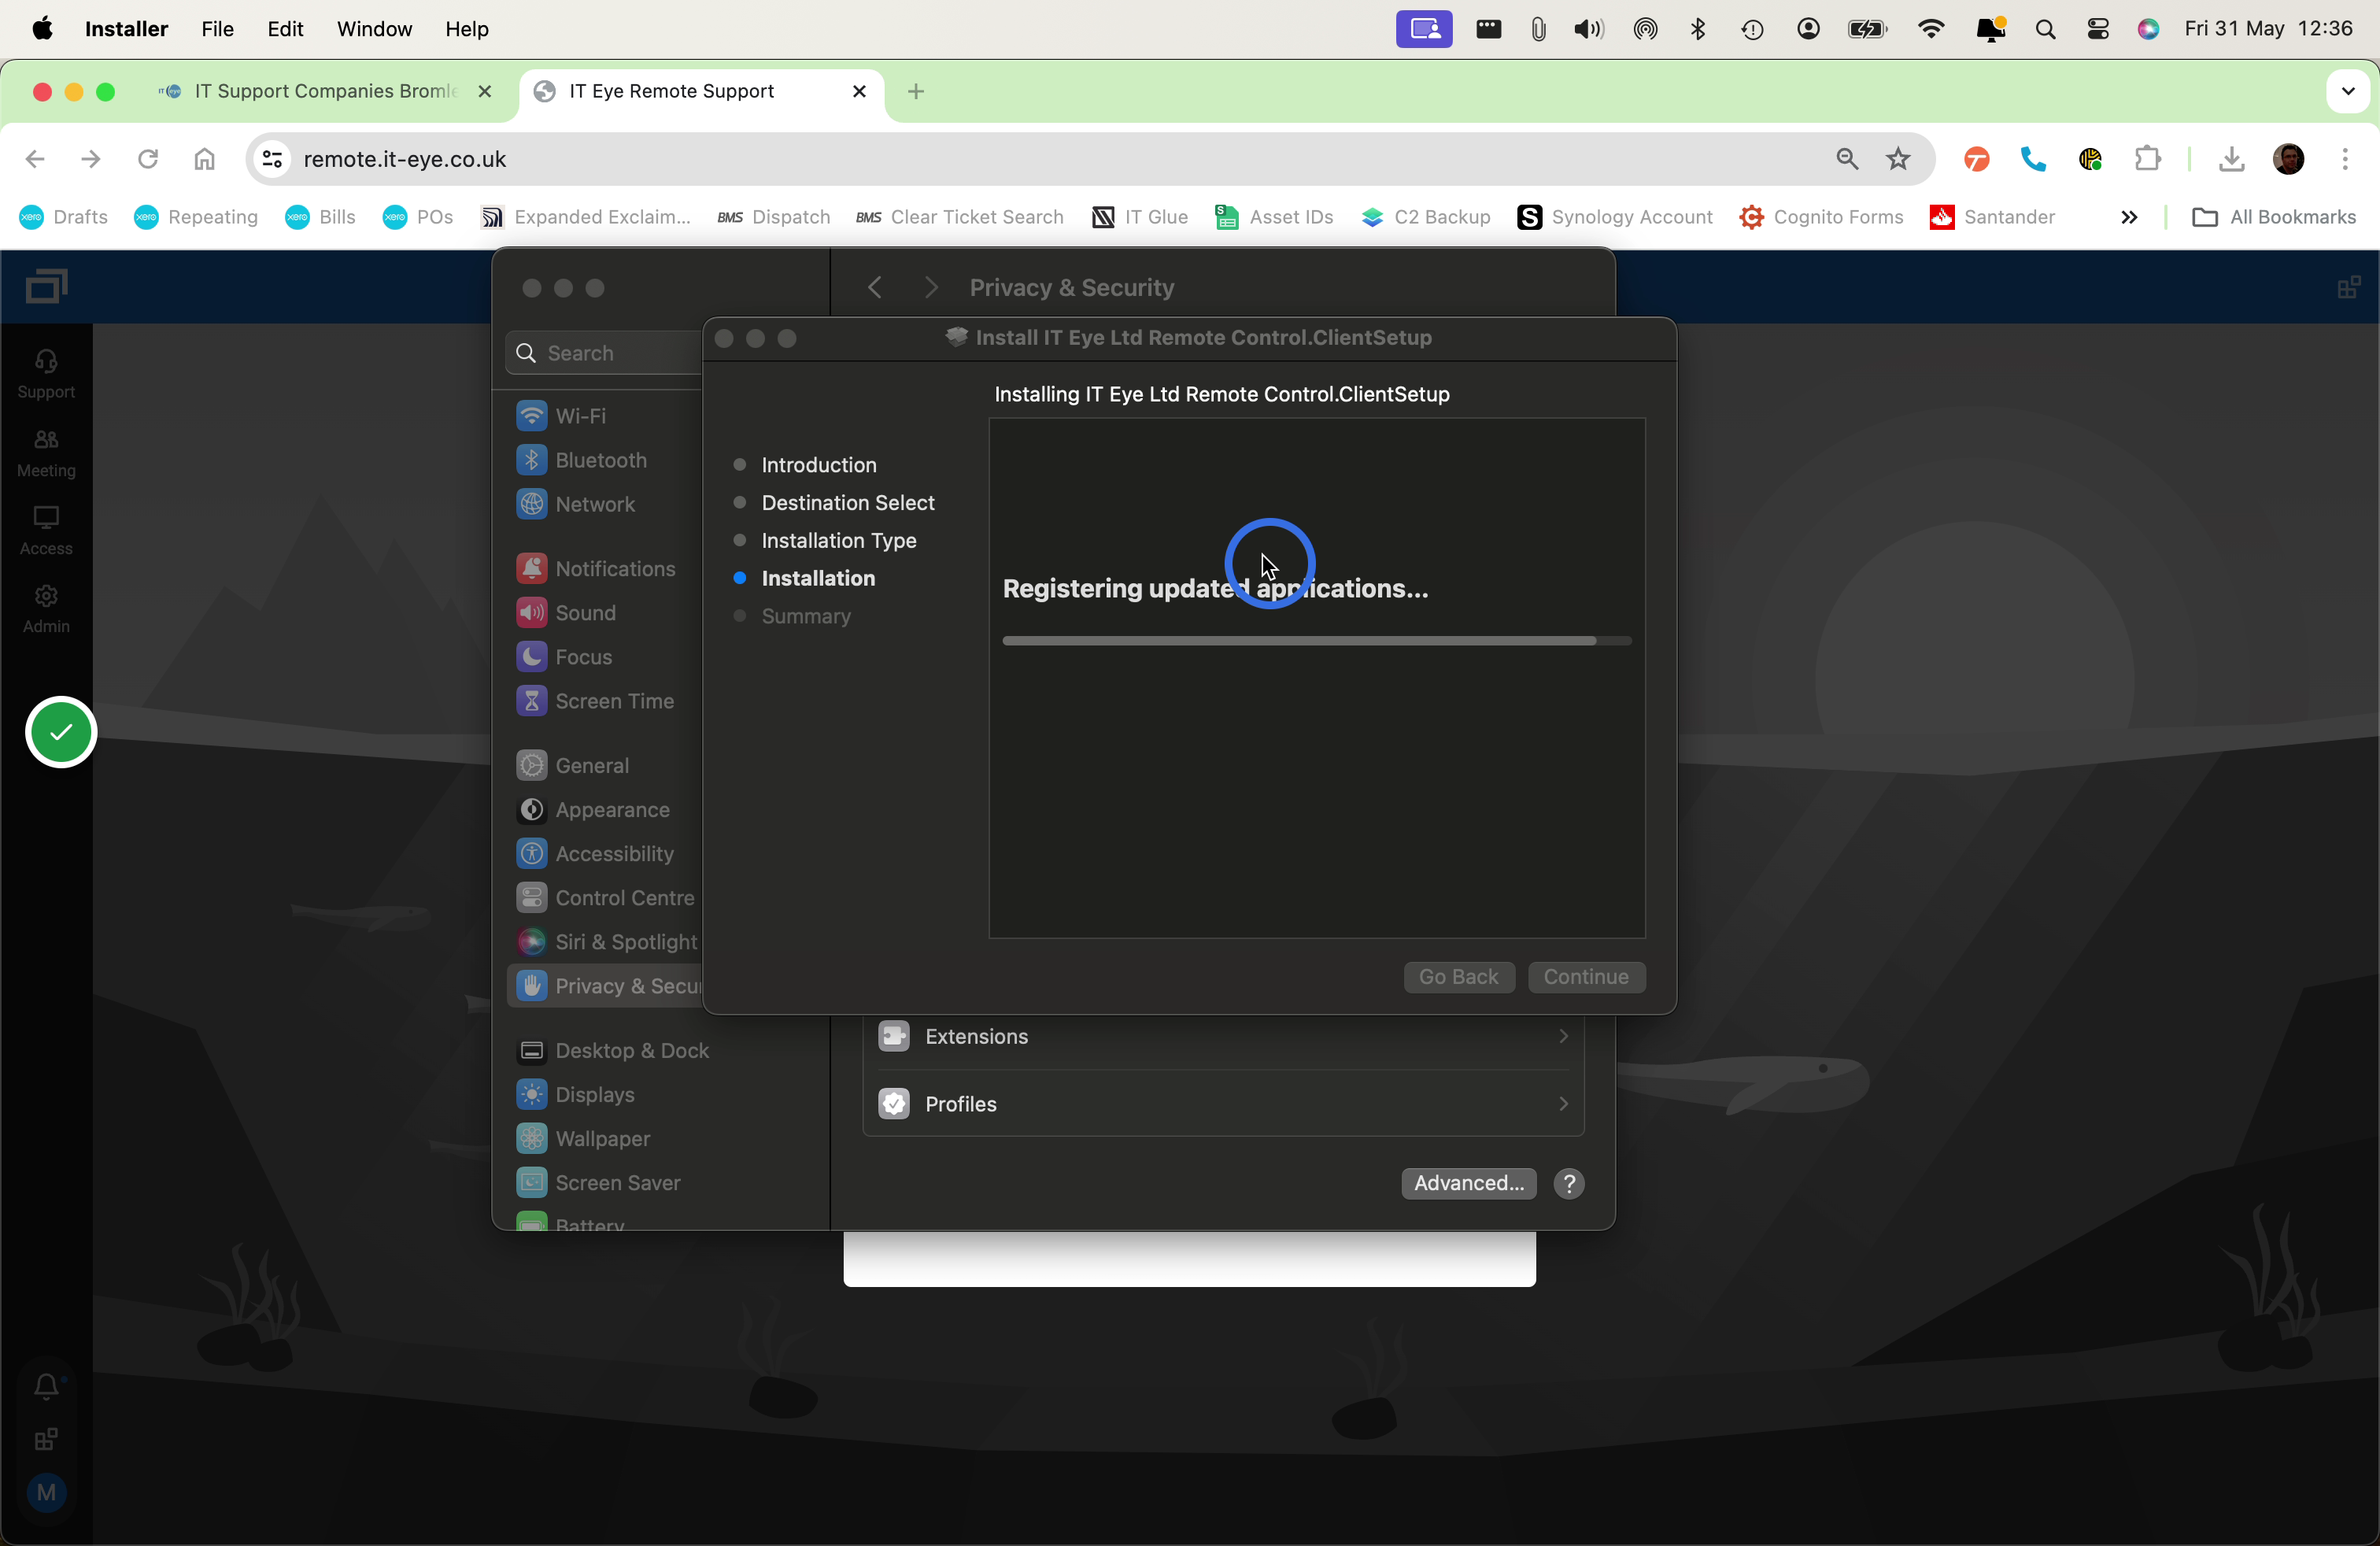Screen dimensions: 2380x1546
Task: Click the green checkmark status badge
Action: 61,732
